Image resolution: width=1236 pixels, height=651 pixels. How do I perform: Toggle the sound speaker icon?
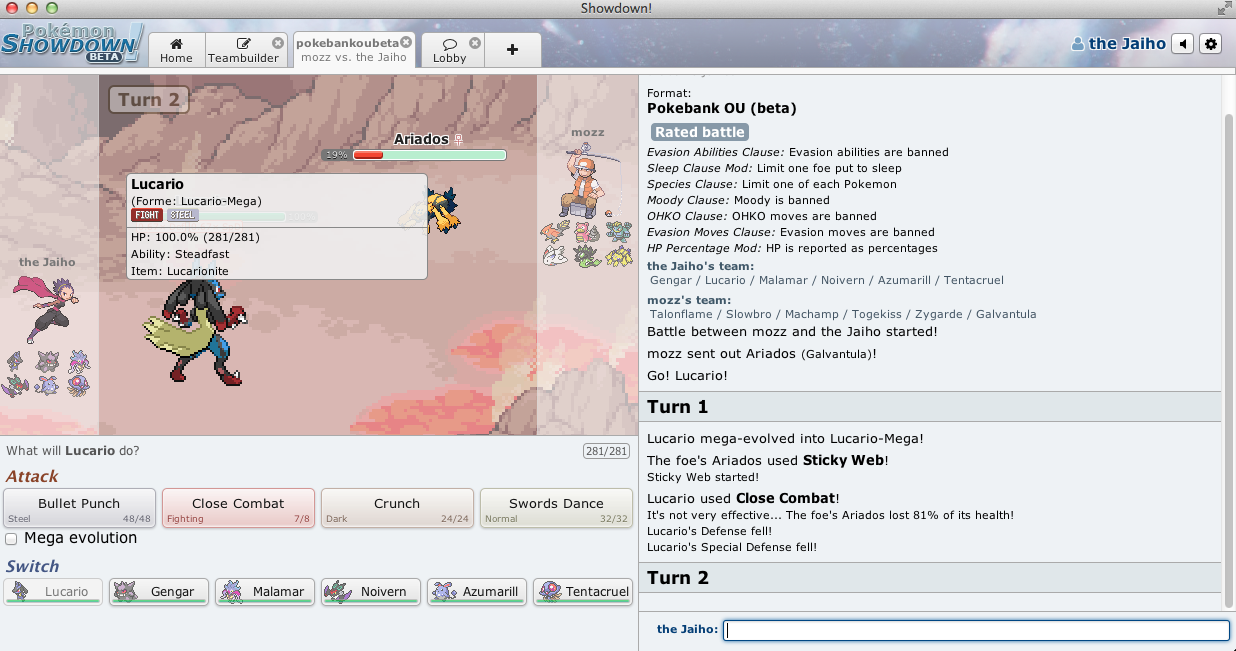pyautogui.click(x=1182, y=44)
